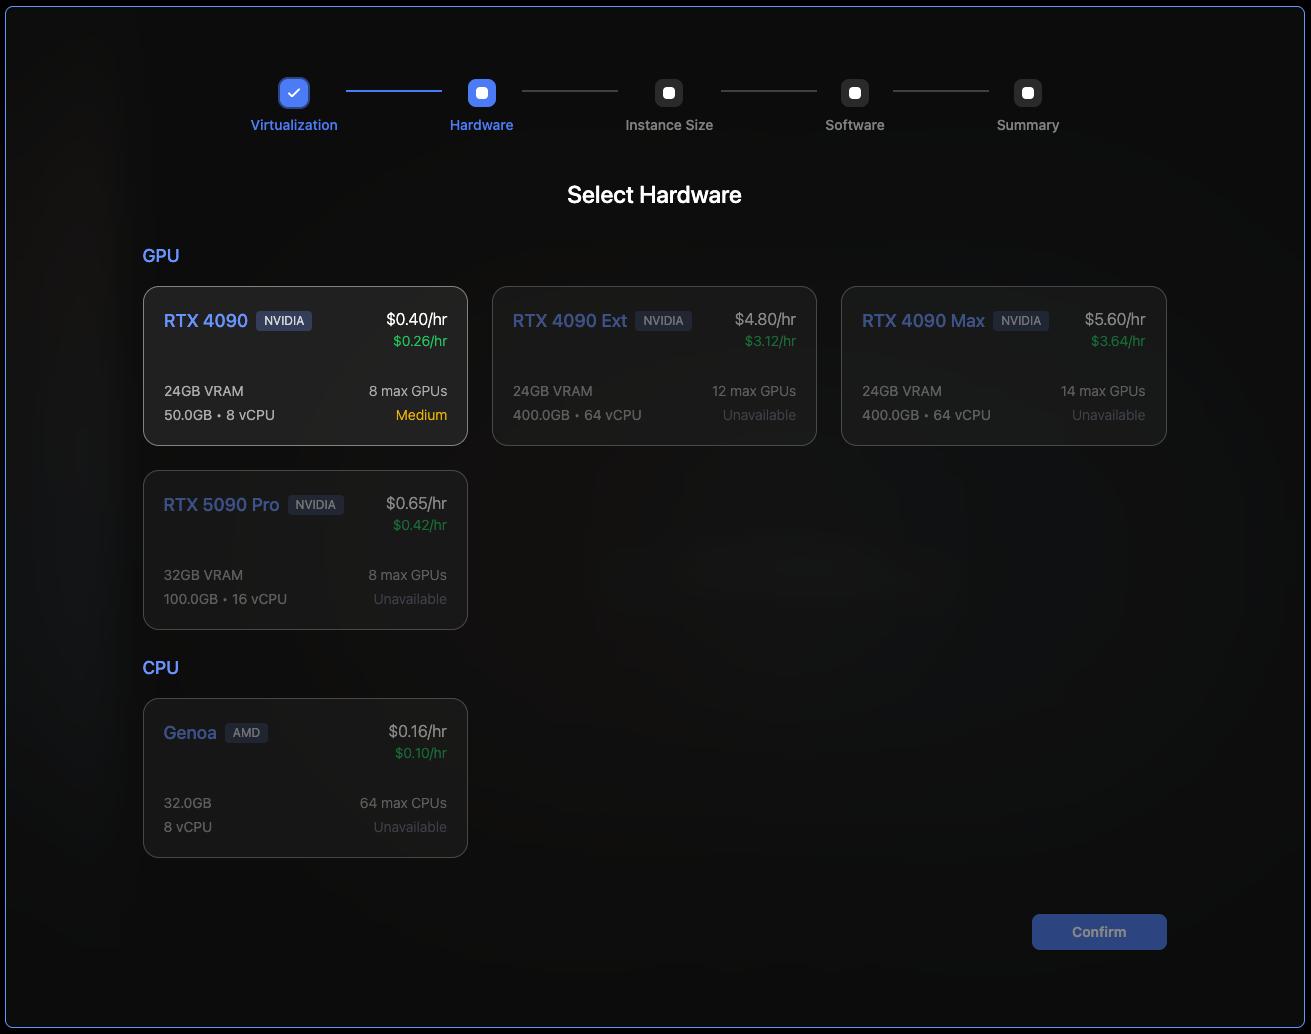
Task: Go to the Virtualization step label
Action: click(294, 125)
